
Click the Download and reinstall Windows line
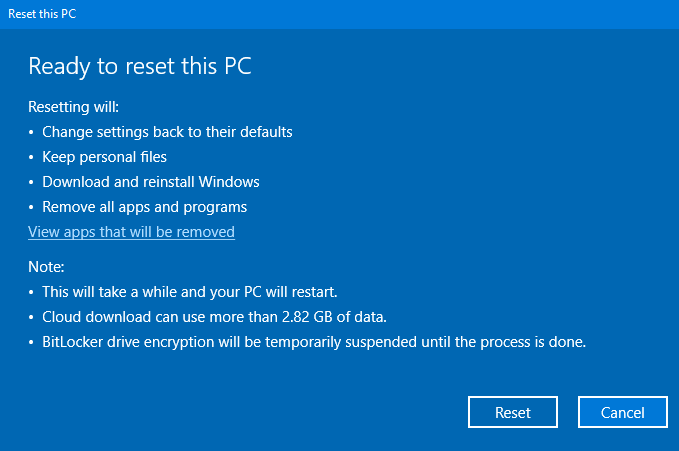pos(151,182)
